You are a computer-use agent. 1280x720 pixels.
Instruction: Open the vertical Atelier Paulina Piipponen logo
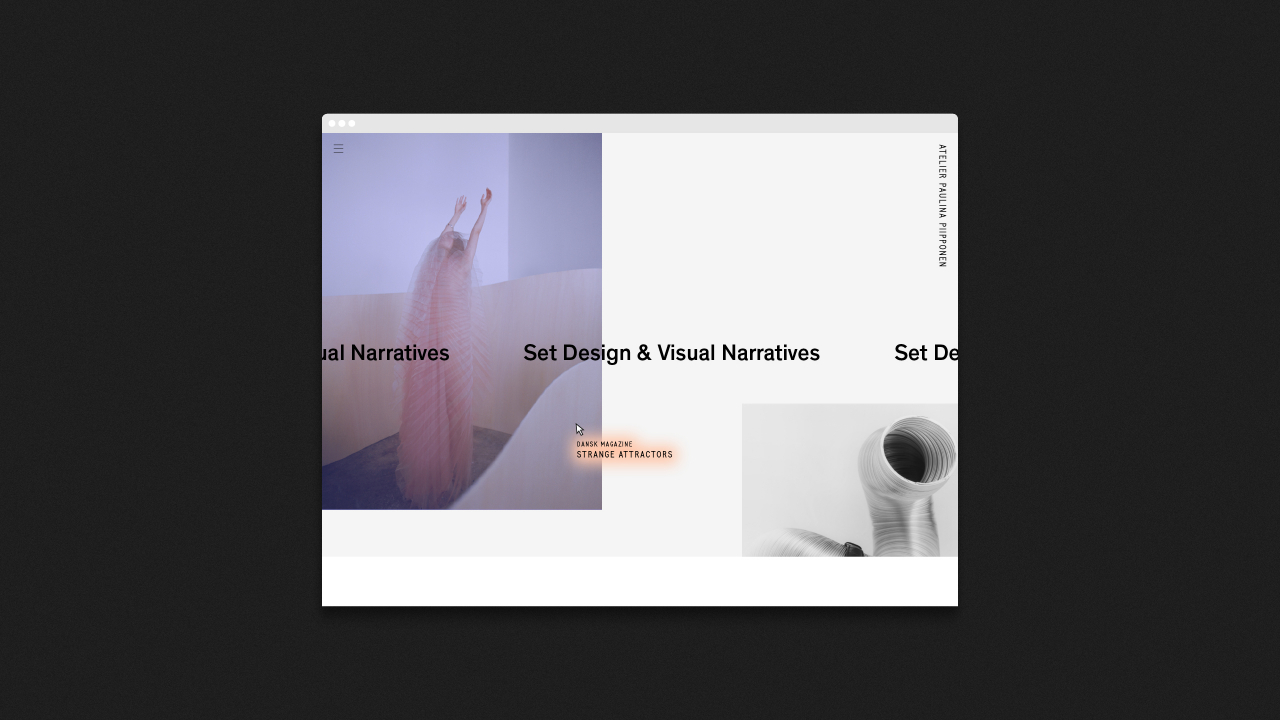click(942, 206)
